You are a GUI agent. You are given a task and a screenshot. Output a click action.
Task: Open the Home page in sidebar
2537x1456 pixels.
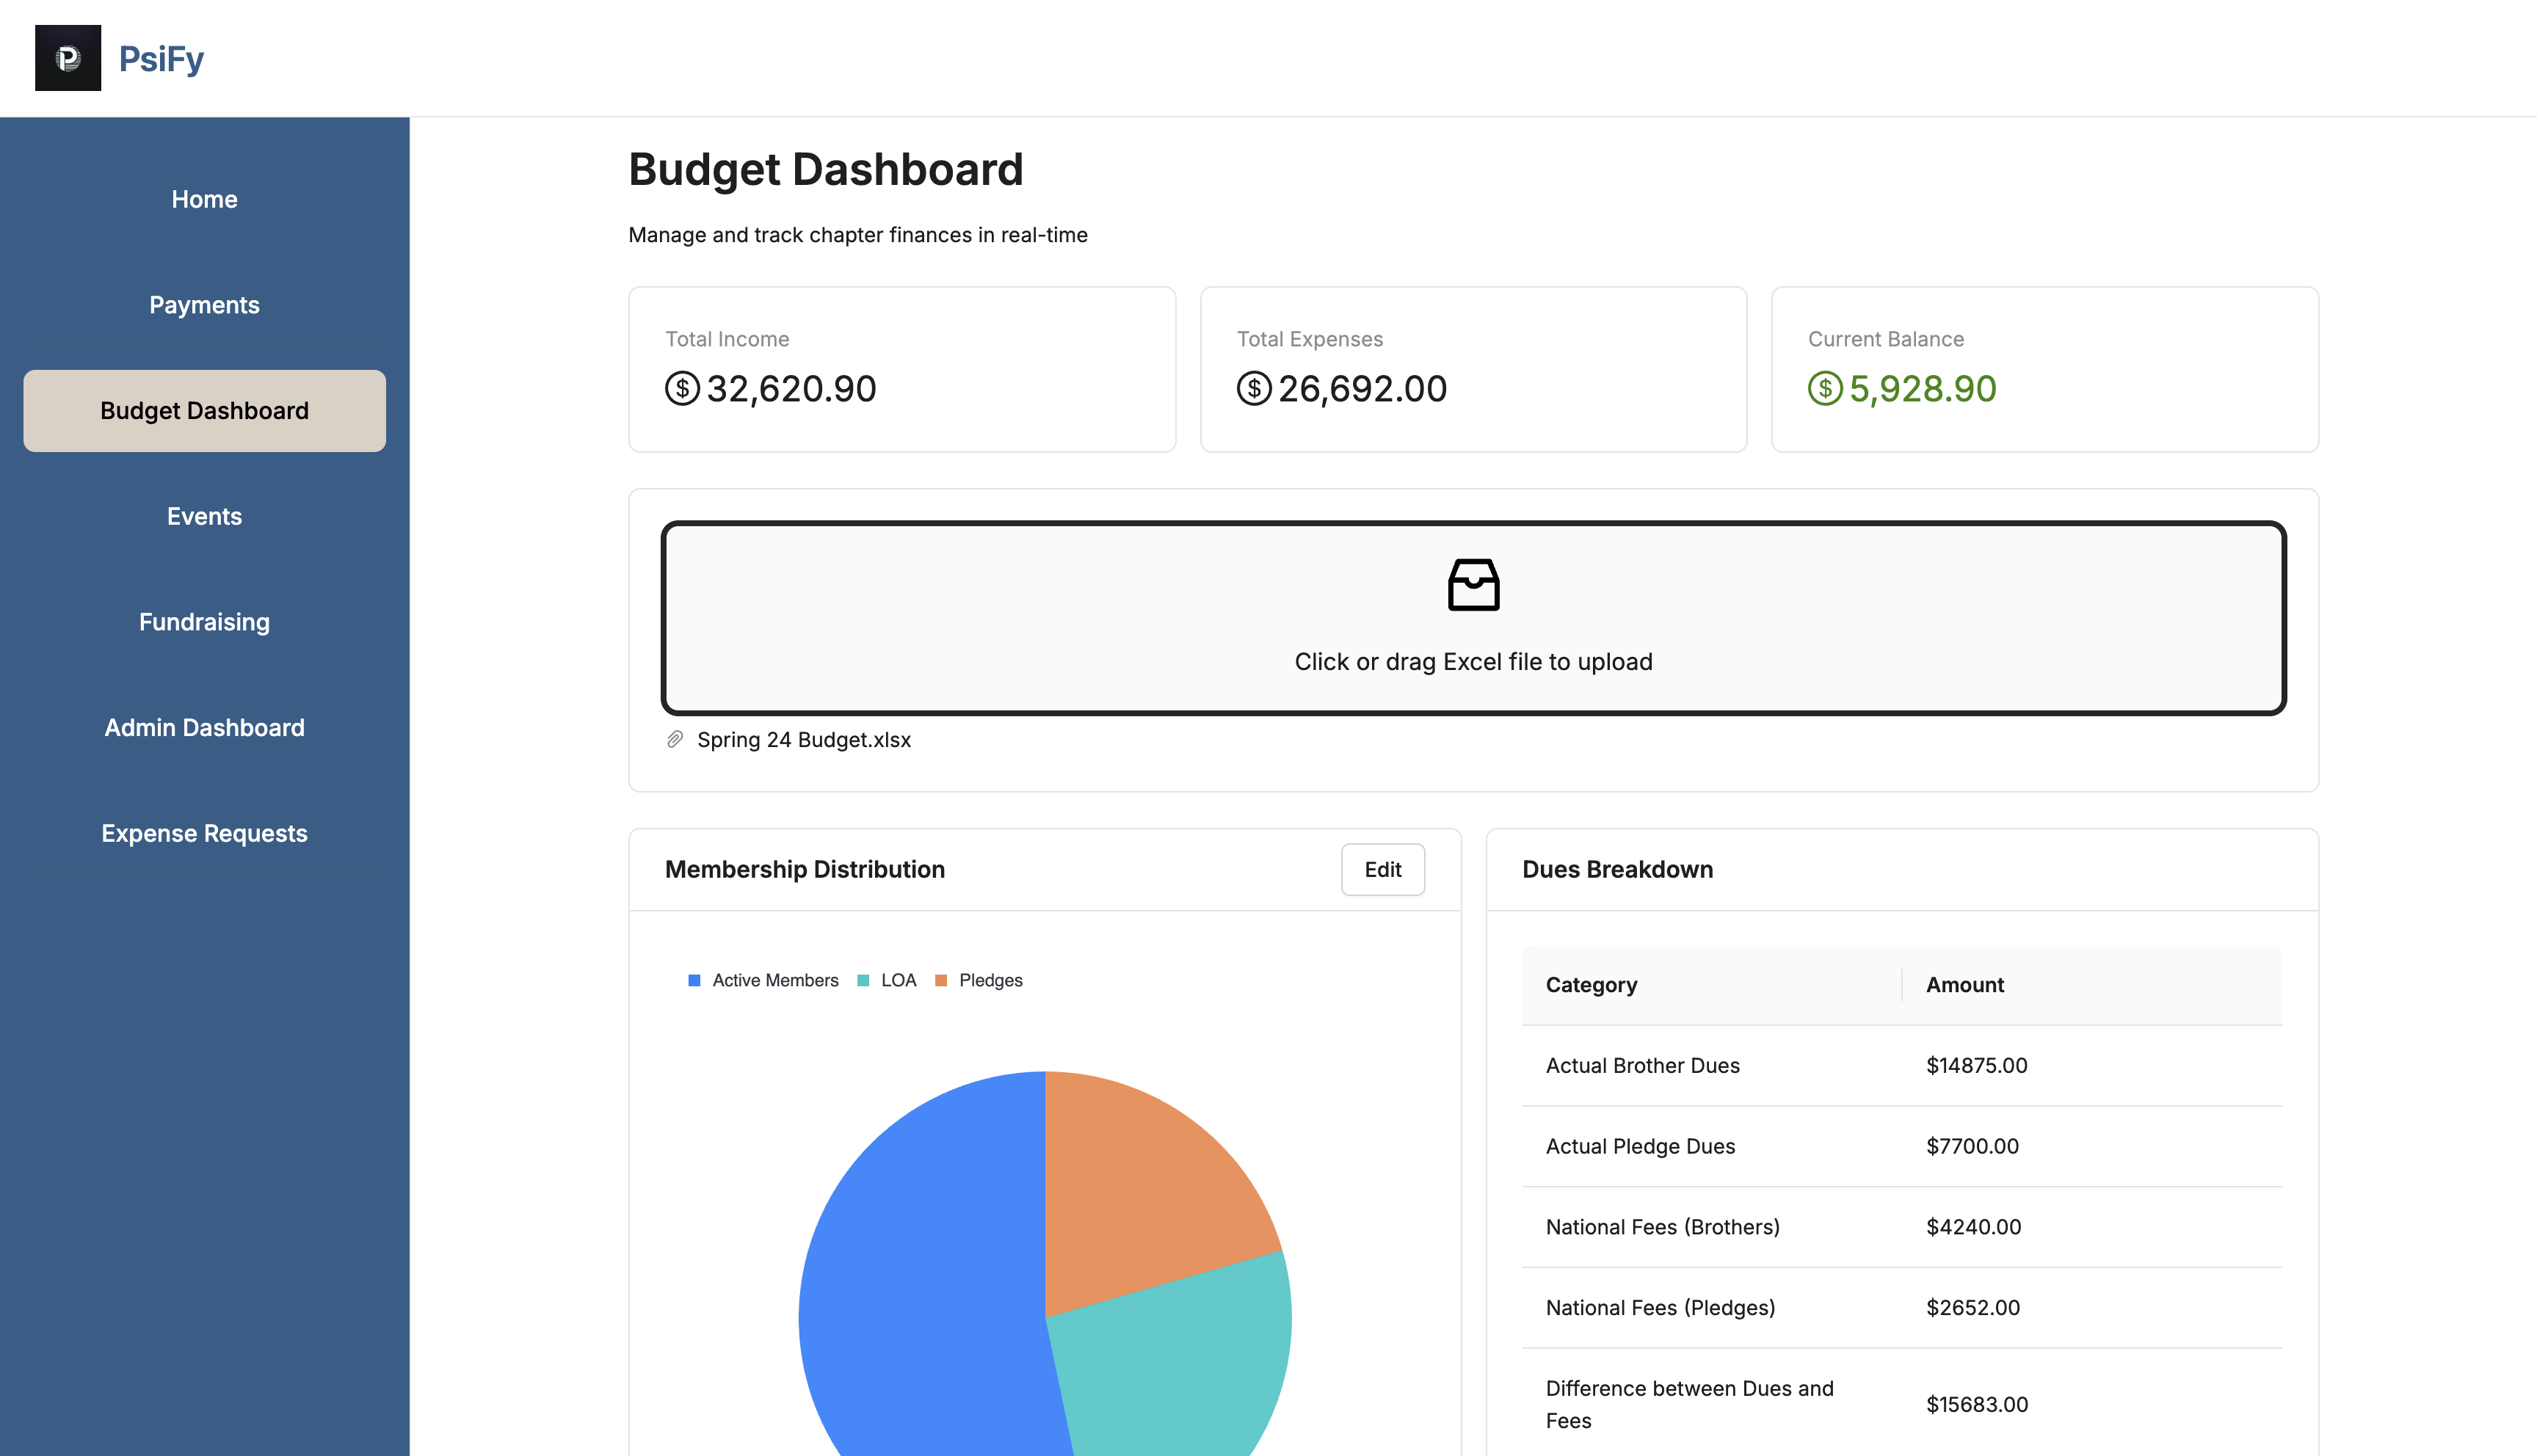point(204,199)
